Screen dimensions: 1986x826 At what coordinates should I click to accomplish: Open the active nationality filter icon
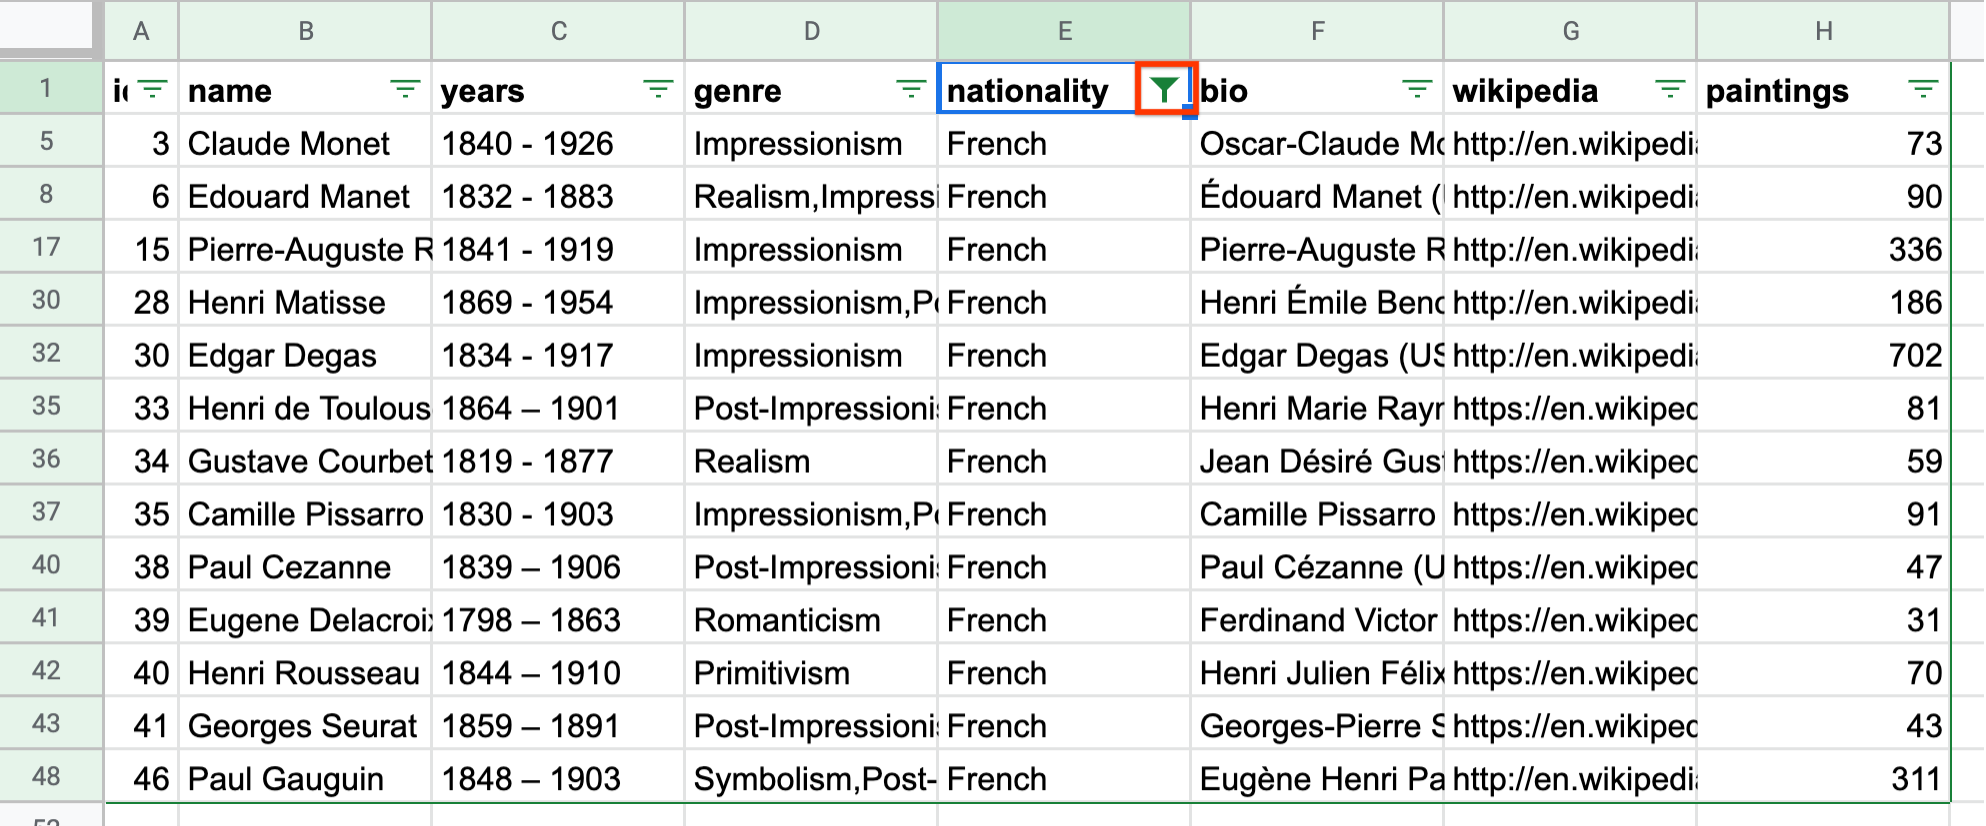pyautogui.click(x=1164, y=90)
